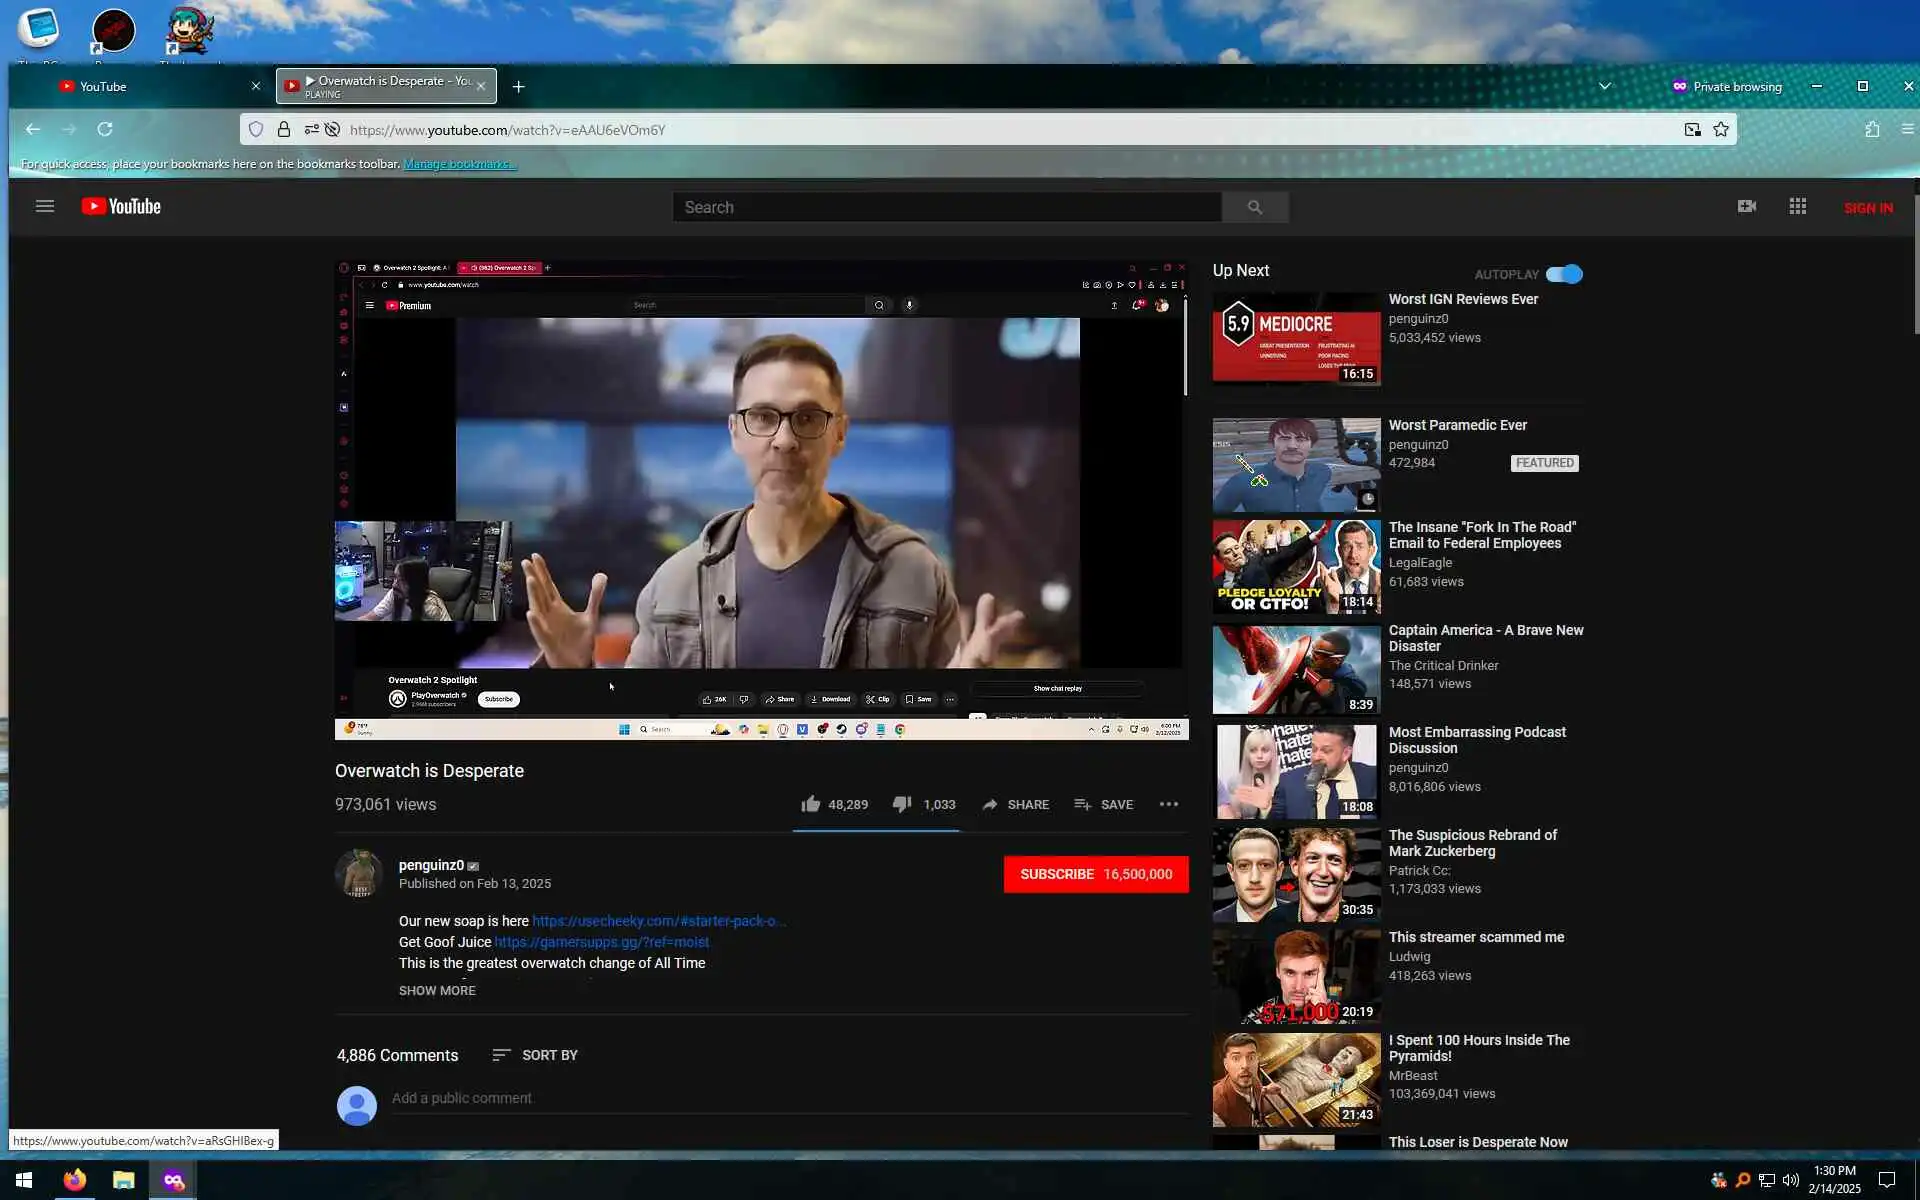This screenshot has width=1920, height=1200.
Task: Click the red Subscribe button
Action: pos(1095,874)
